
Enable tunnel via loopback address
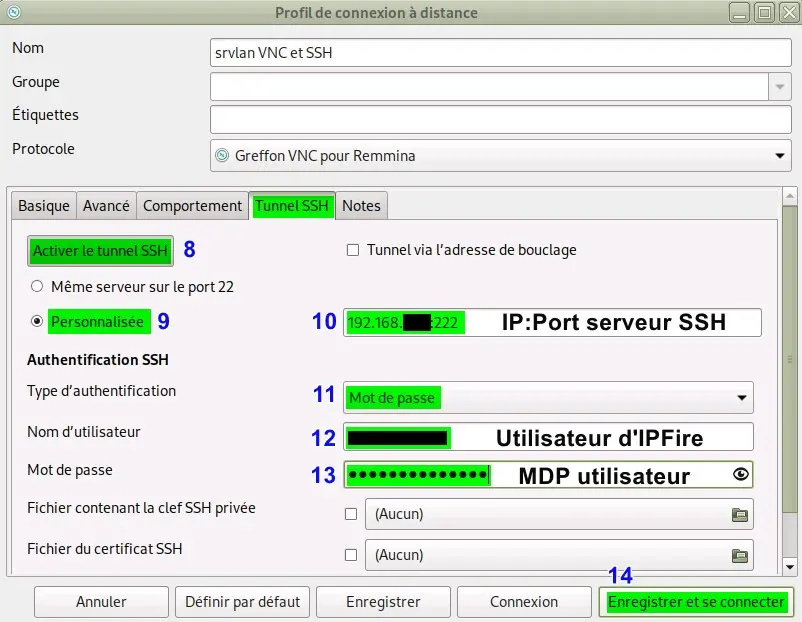pyautogui.click(x=352, y=250)
